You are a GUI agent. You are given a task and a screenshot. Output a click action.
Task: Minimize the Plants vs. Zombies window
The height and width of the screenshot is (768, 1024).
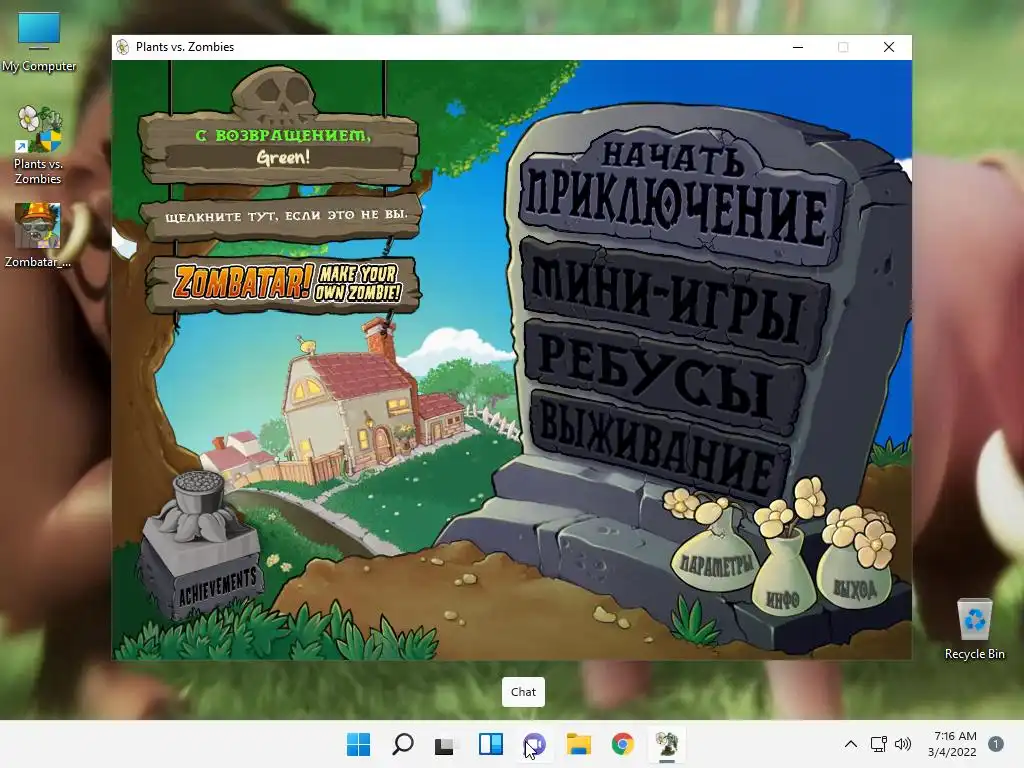[x=798, y=47]
